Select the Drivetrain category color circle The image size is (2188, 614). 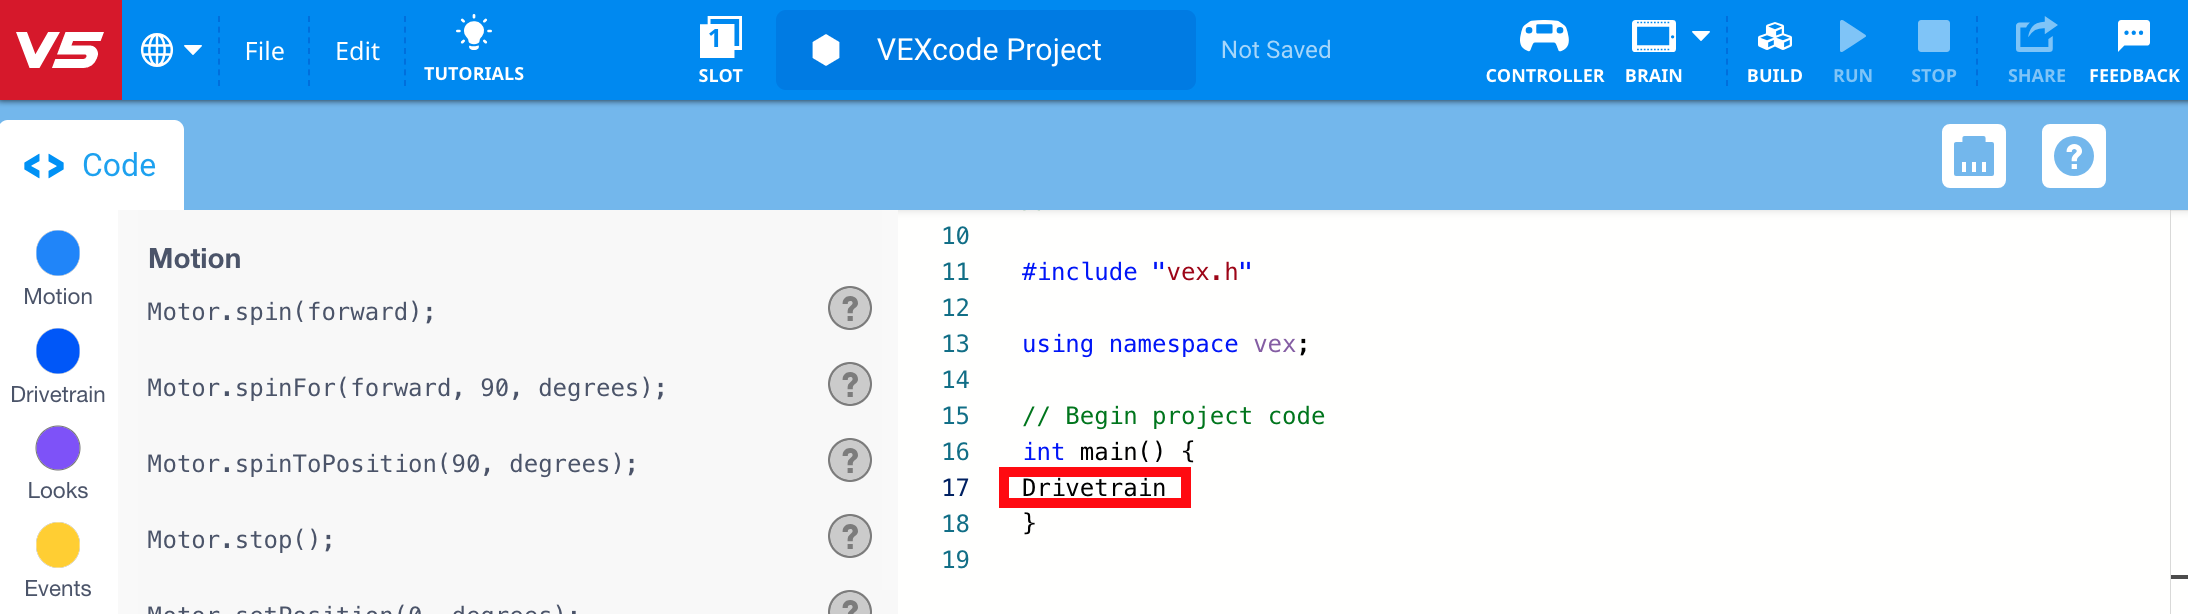[58, 351]
